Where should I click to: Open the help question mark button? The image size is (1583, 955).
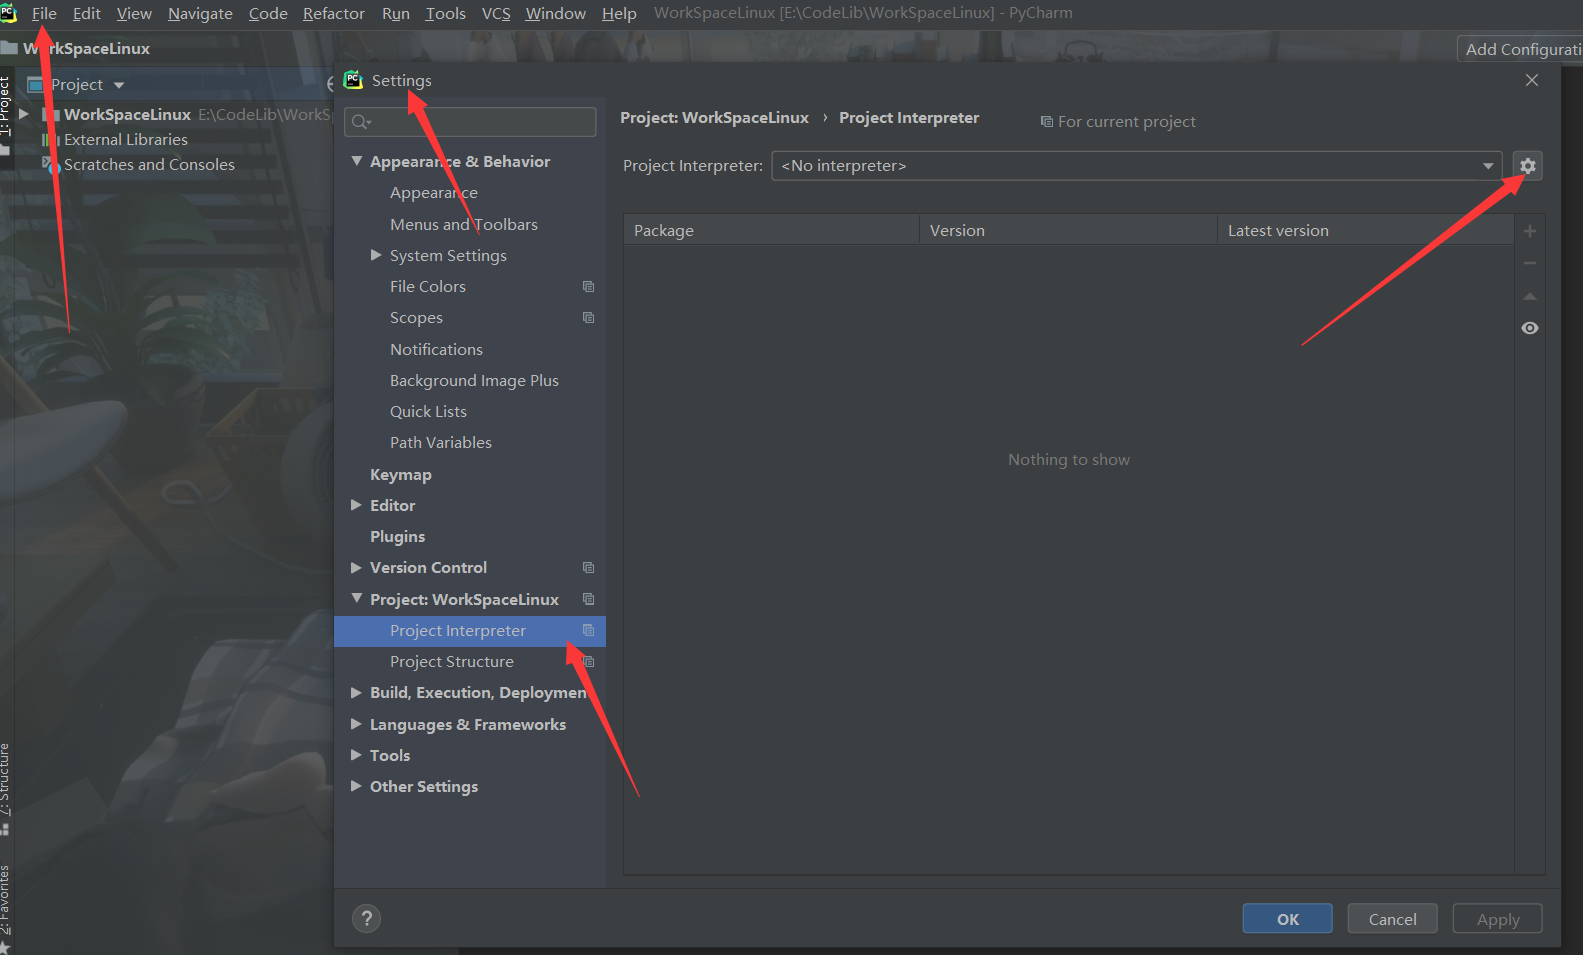[x=367, y=918]
